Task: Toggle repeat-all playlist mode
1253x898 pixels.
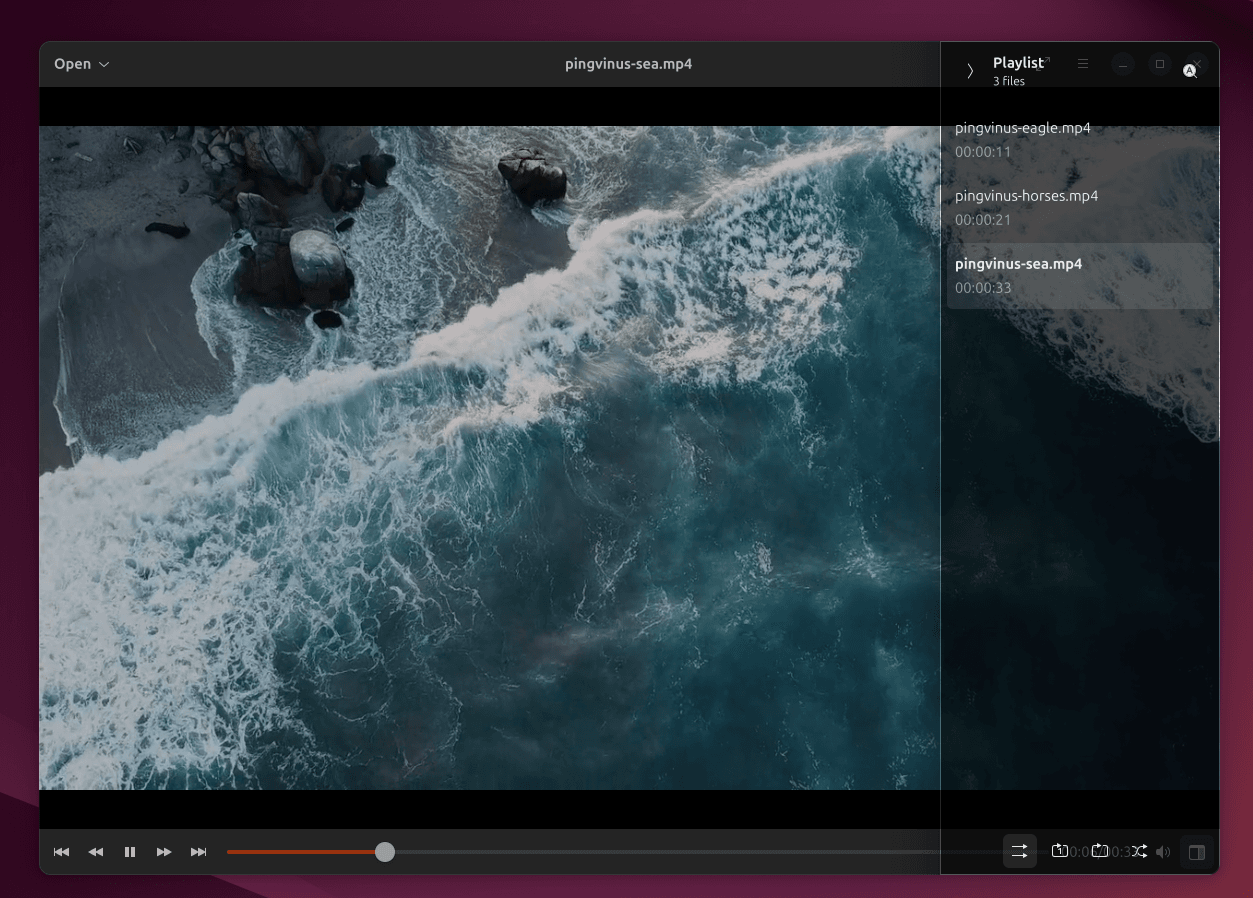Action: (x=1100, y=852)
